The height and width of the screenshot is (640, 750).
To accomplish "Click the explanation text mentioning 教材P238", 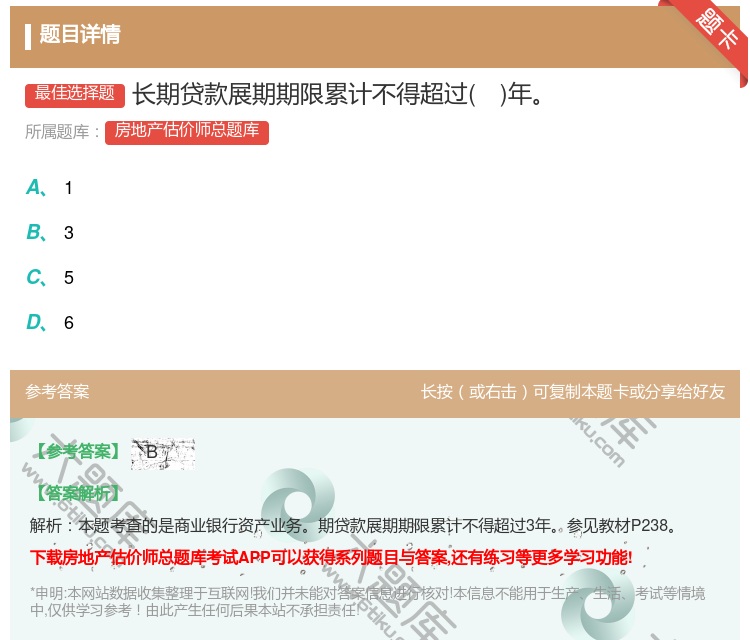I will pos(353,525).
